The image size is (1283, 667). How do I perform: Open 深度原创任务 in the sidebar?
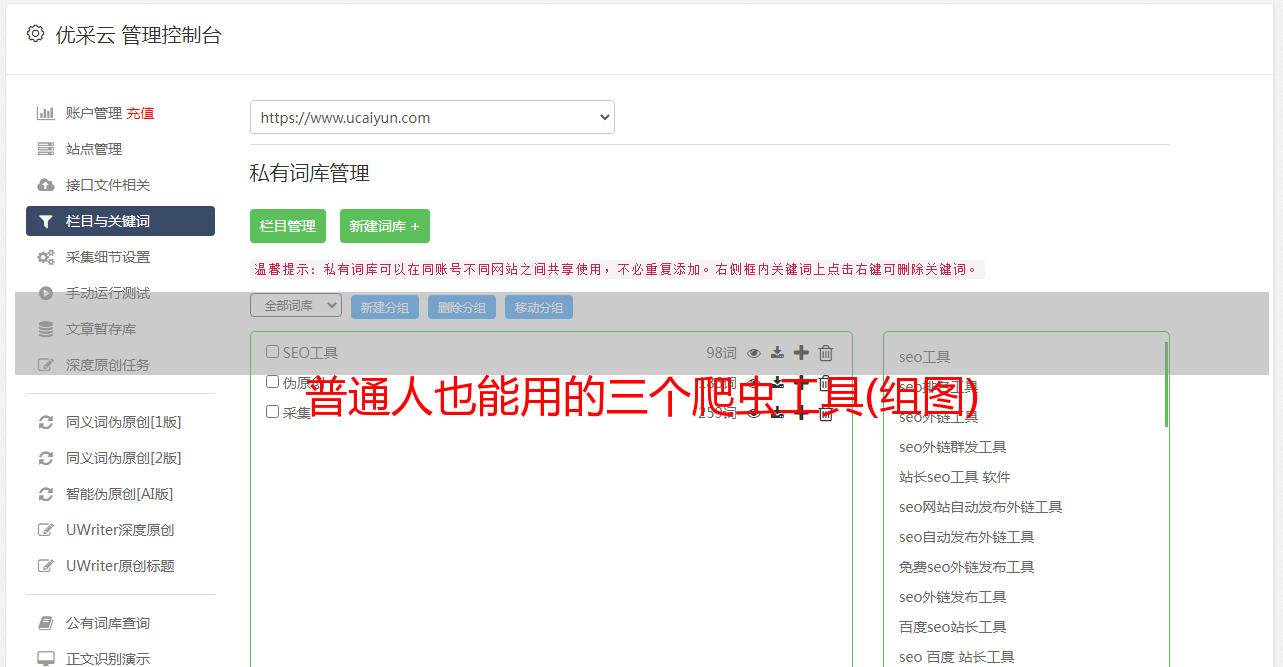tap(108, 365)
